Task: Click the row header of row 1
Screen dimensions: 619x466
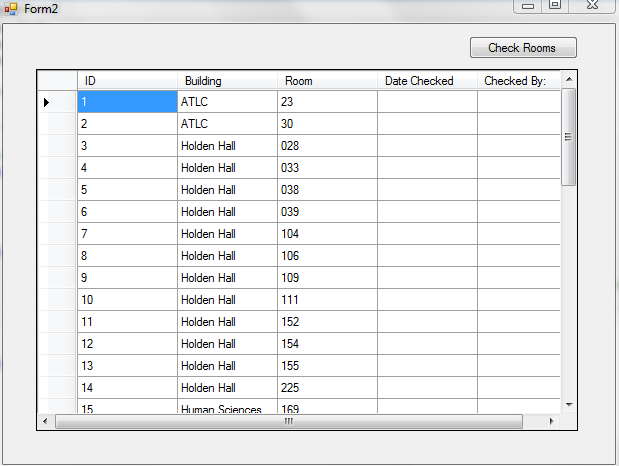Action: 58,102
